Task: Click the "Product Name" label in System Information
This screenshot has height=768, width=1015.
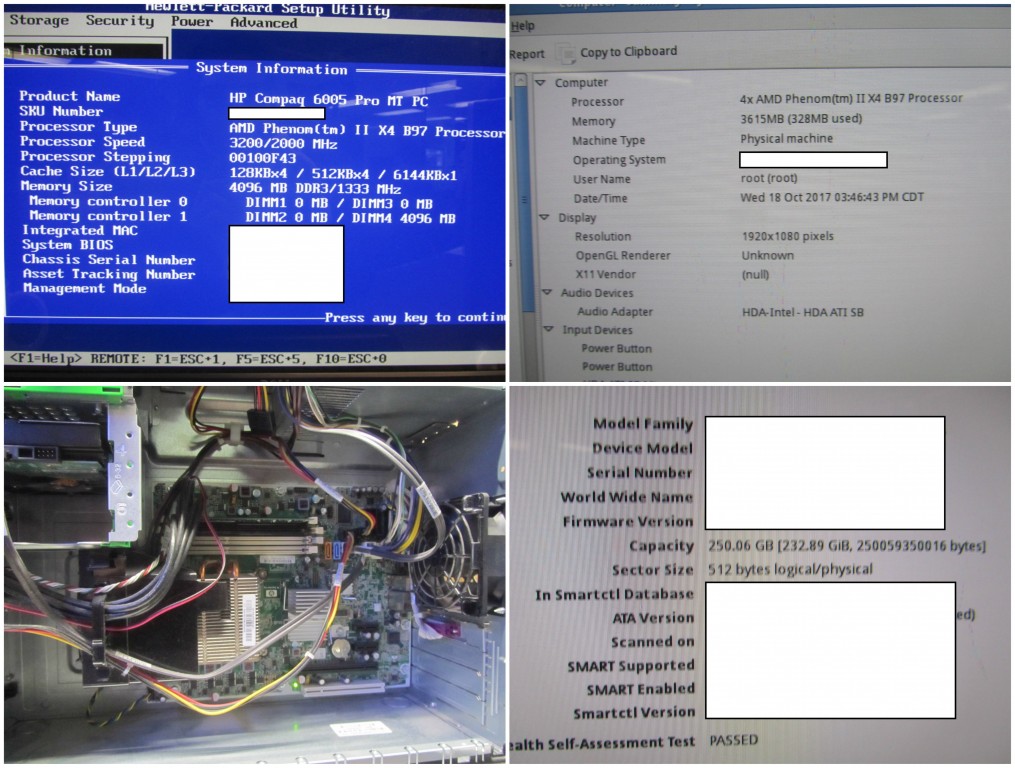Action: pos(70,96)
